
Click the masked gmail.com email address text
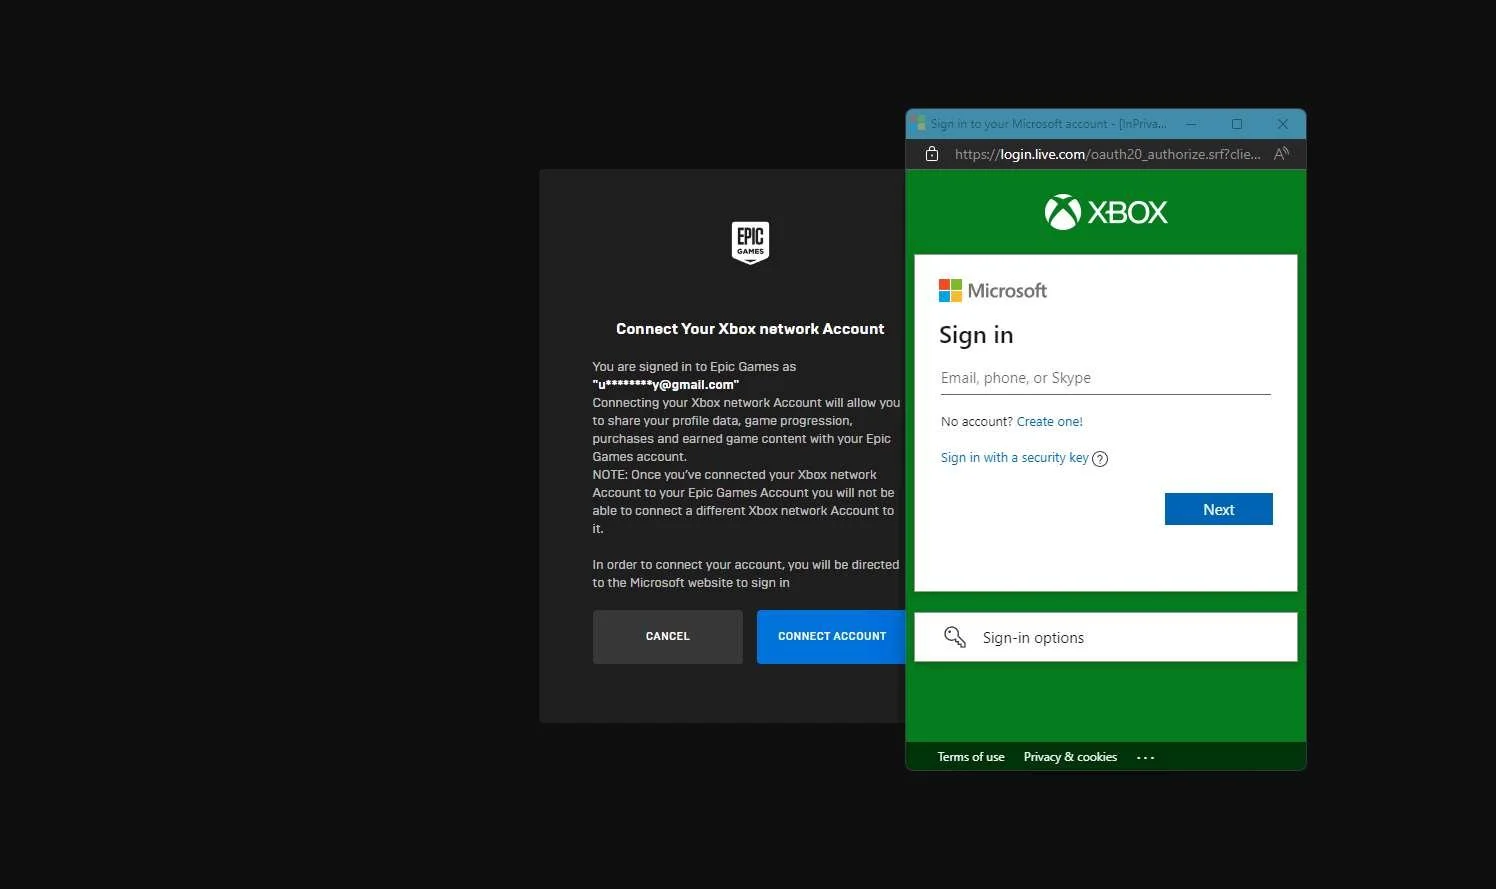666,385
